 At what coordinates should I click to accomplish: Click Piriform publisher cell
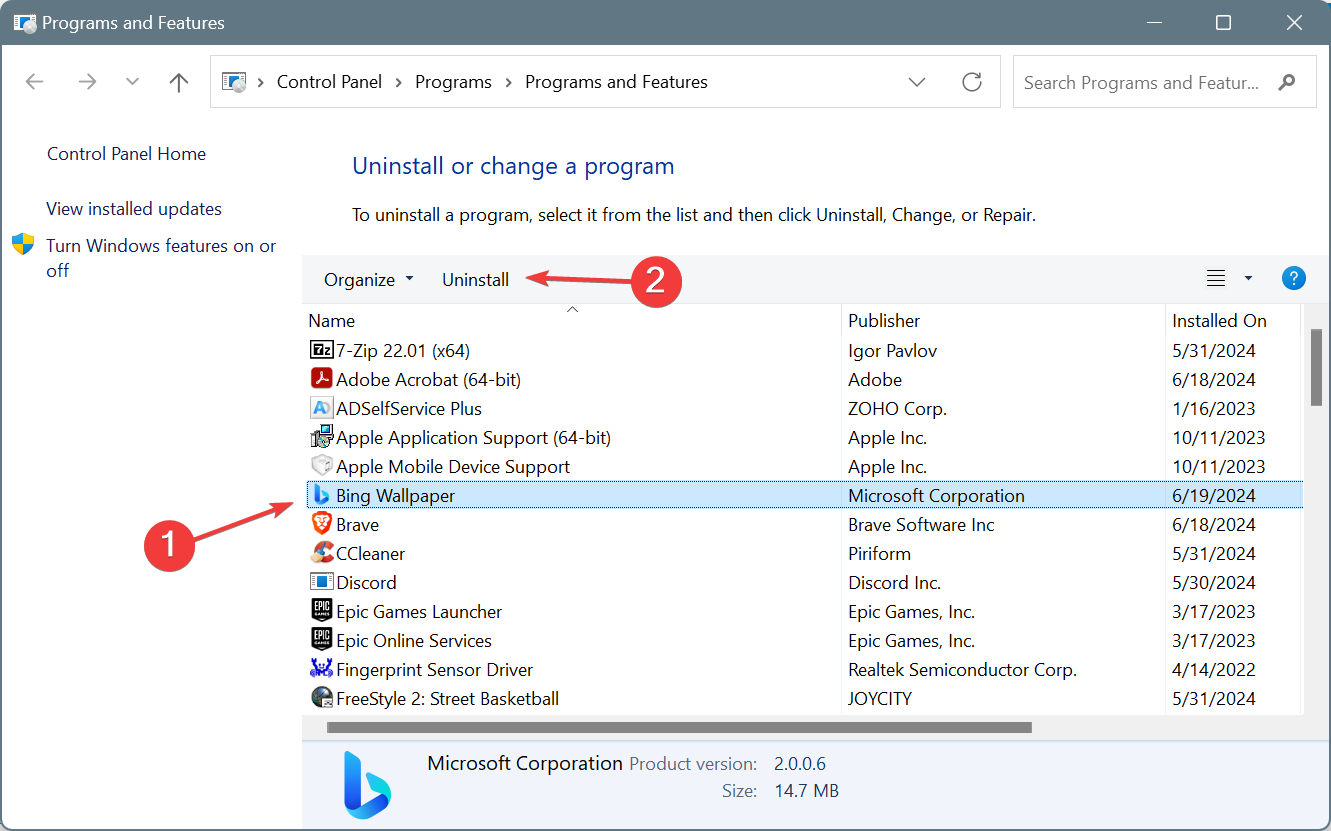879,554
